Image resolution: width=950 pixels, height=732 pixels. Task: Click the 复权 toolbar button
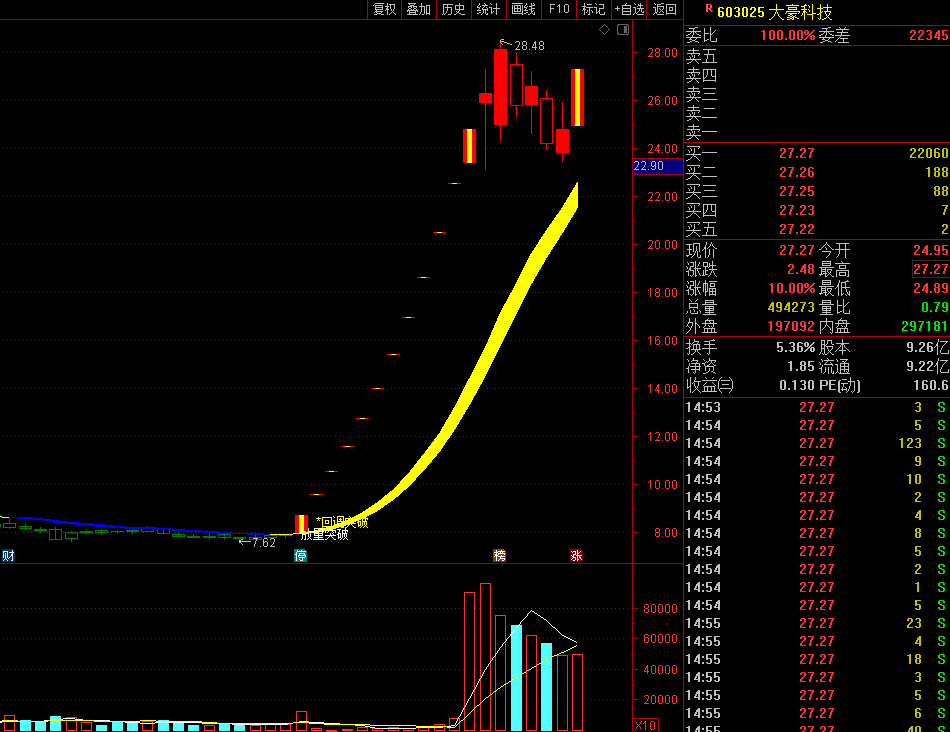tap(384, 9)
